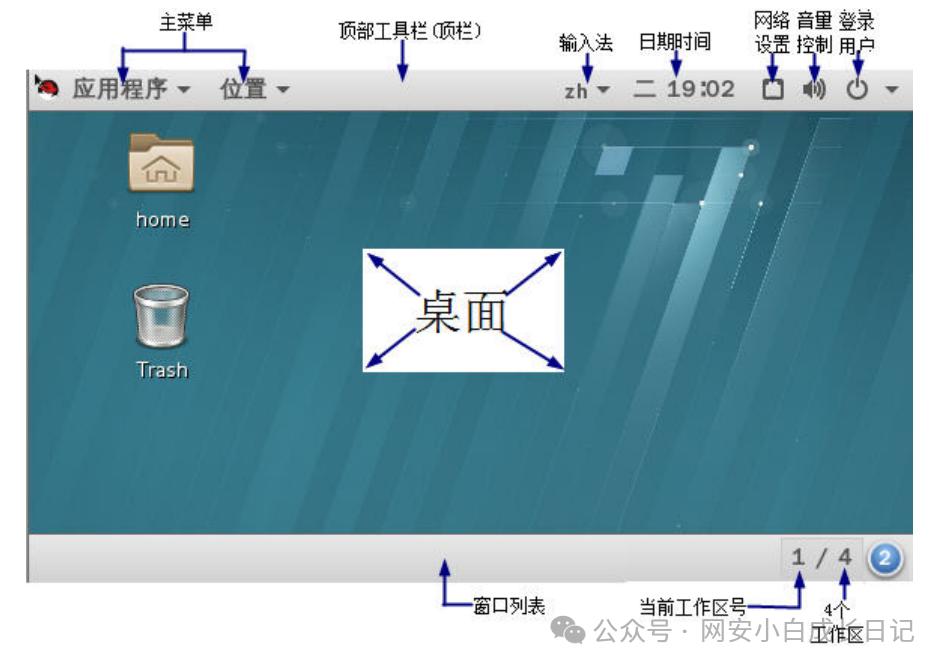945x669 pixels.
Task: Click the empty window list bar
Action: point(404,558)
